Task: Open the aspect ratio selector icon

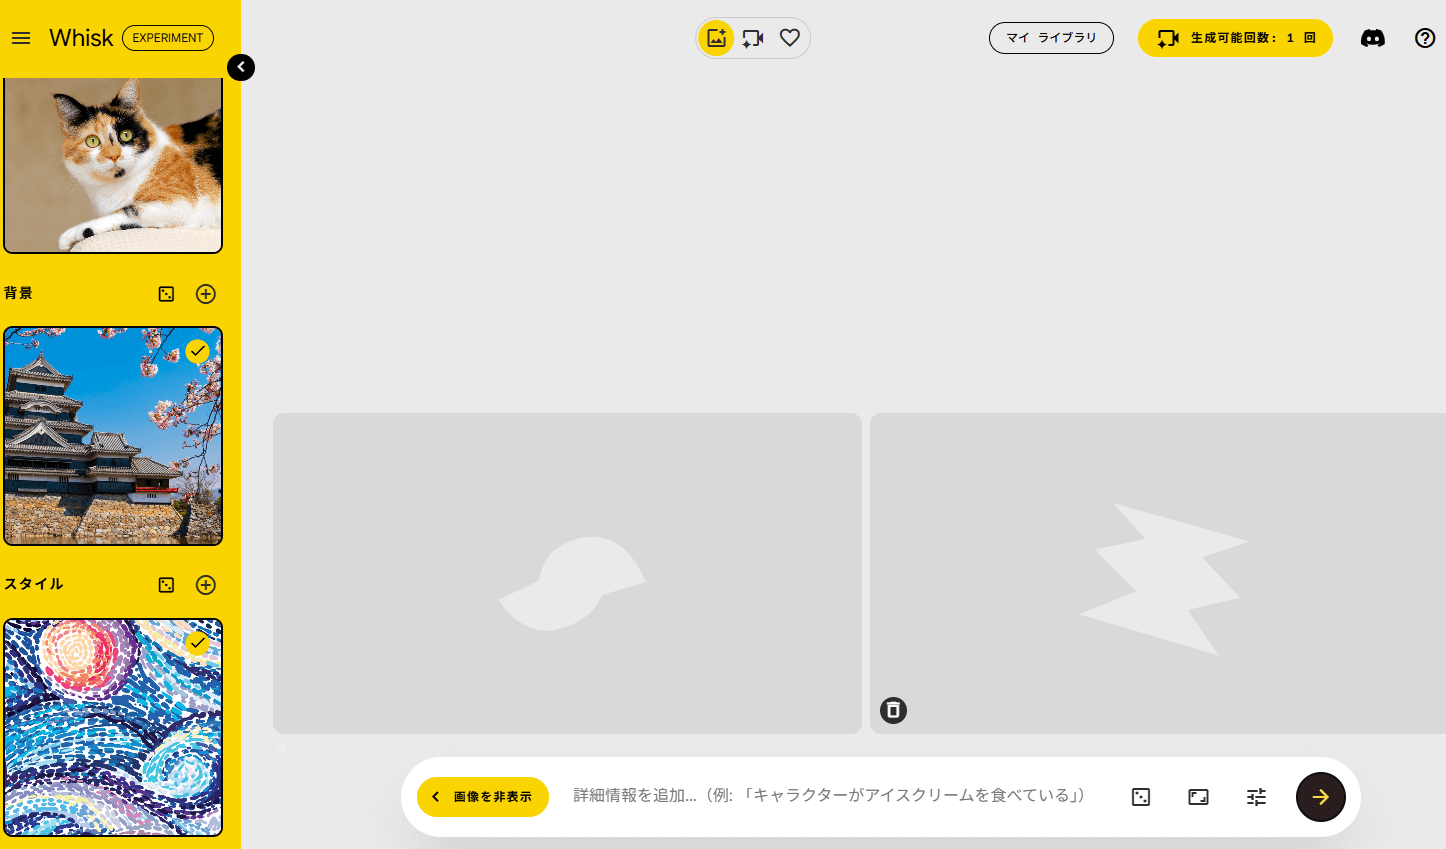Action: point(1198,797)
